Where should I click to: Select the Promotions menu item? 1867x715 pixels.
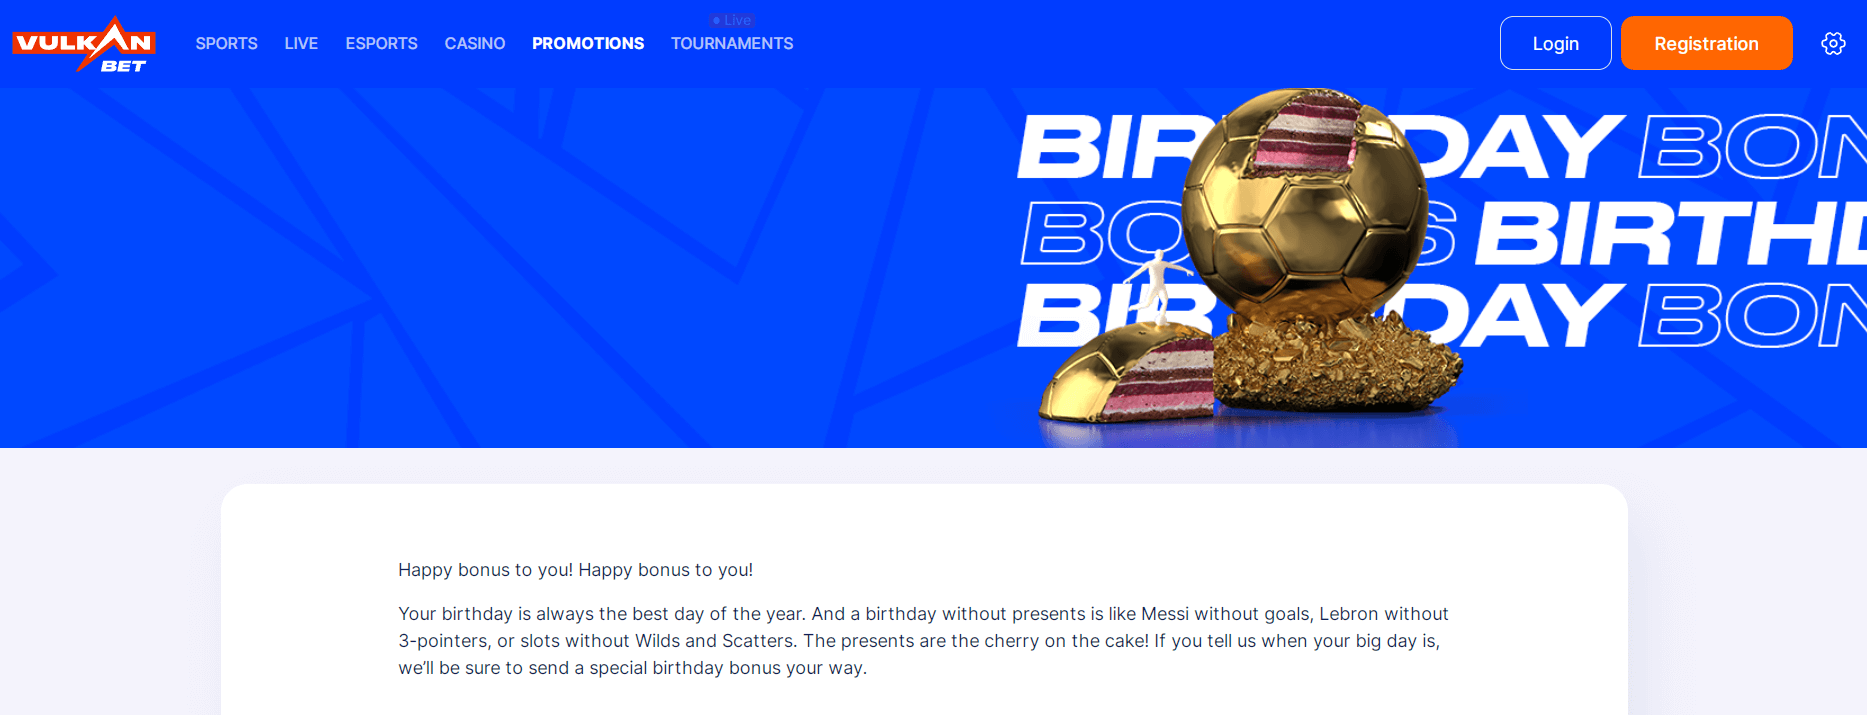click(x=588, y=44)
